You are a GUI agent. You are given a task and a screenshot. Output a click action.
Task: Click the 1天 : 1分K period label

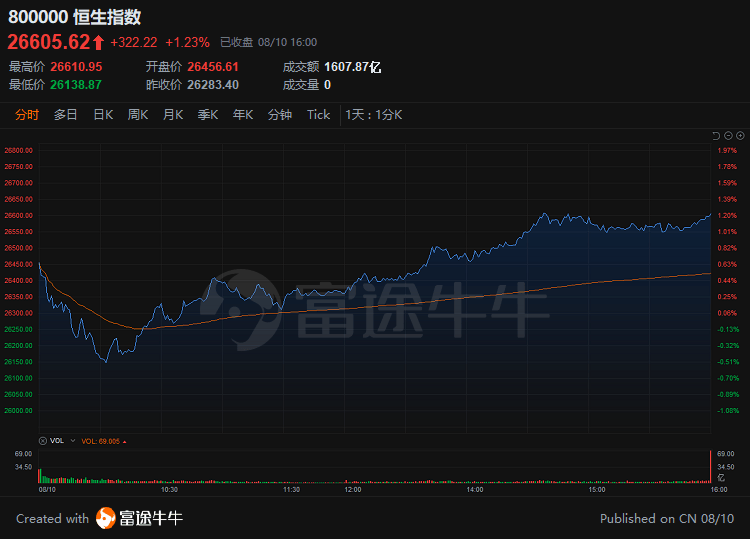(374, 115)
